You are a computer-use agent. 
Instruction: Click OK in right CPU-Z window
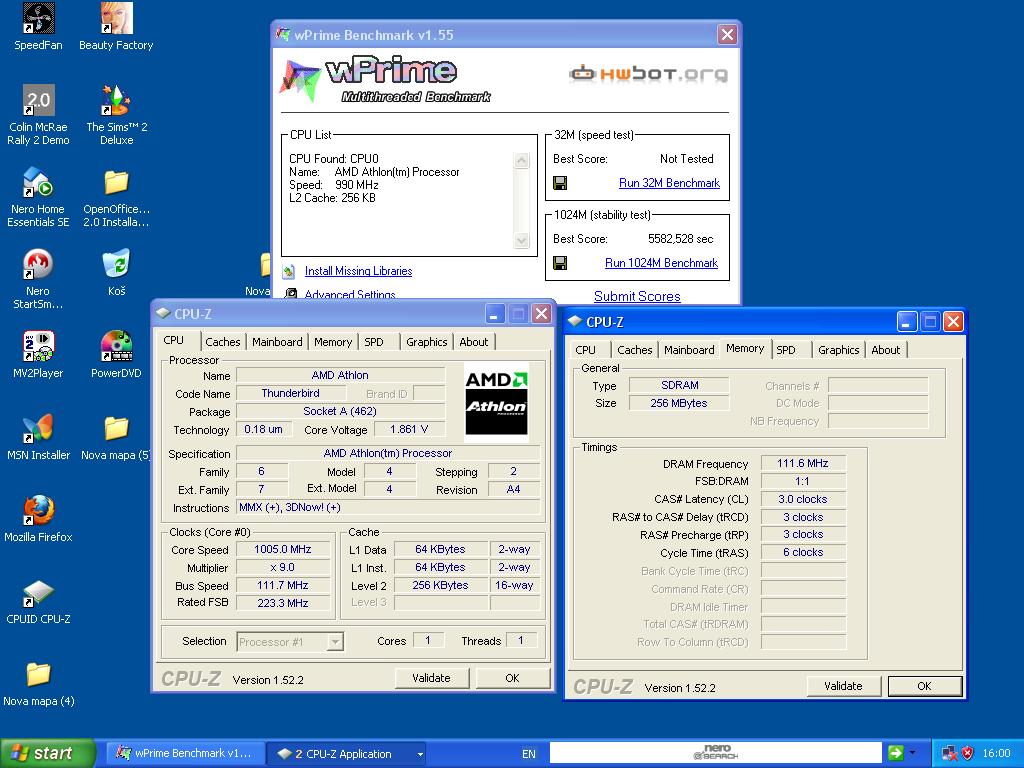coord(924,686)
